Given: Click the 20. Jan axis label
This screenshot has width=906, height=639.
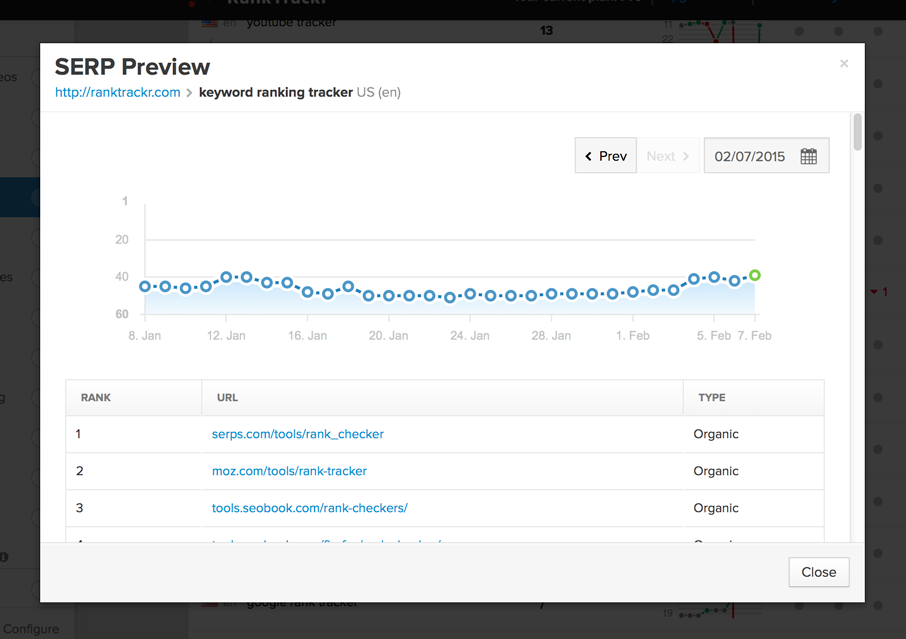Looking at the screenshot, I should pyautogui.click(x=388, y=336).
